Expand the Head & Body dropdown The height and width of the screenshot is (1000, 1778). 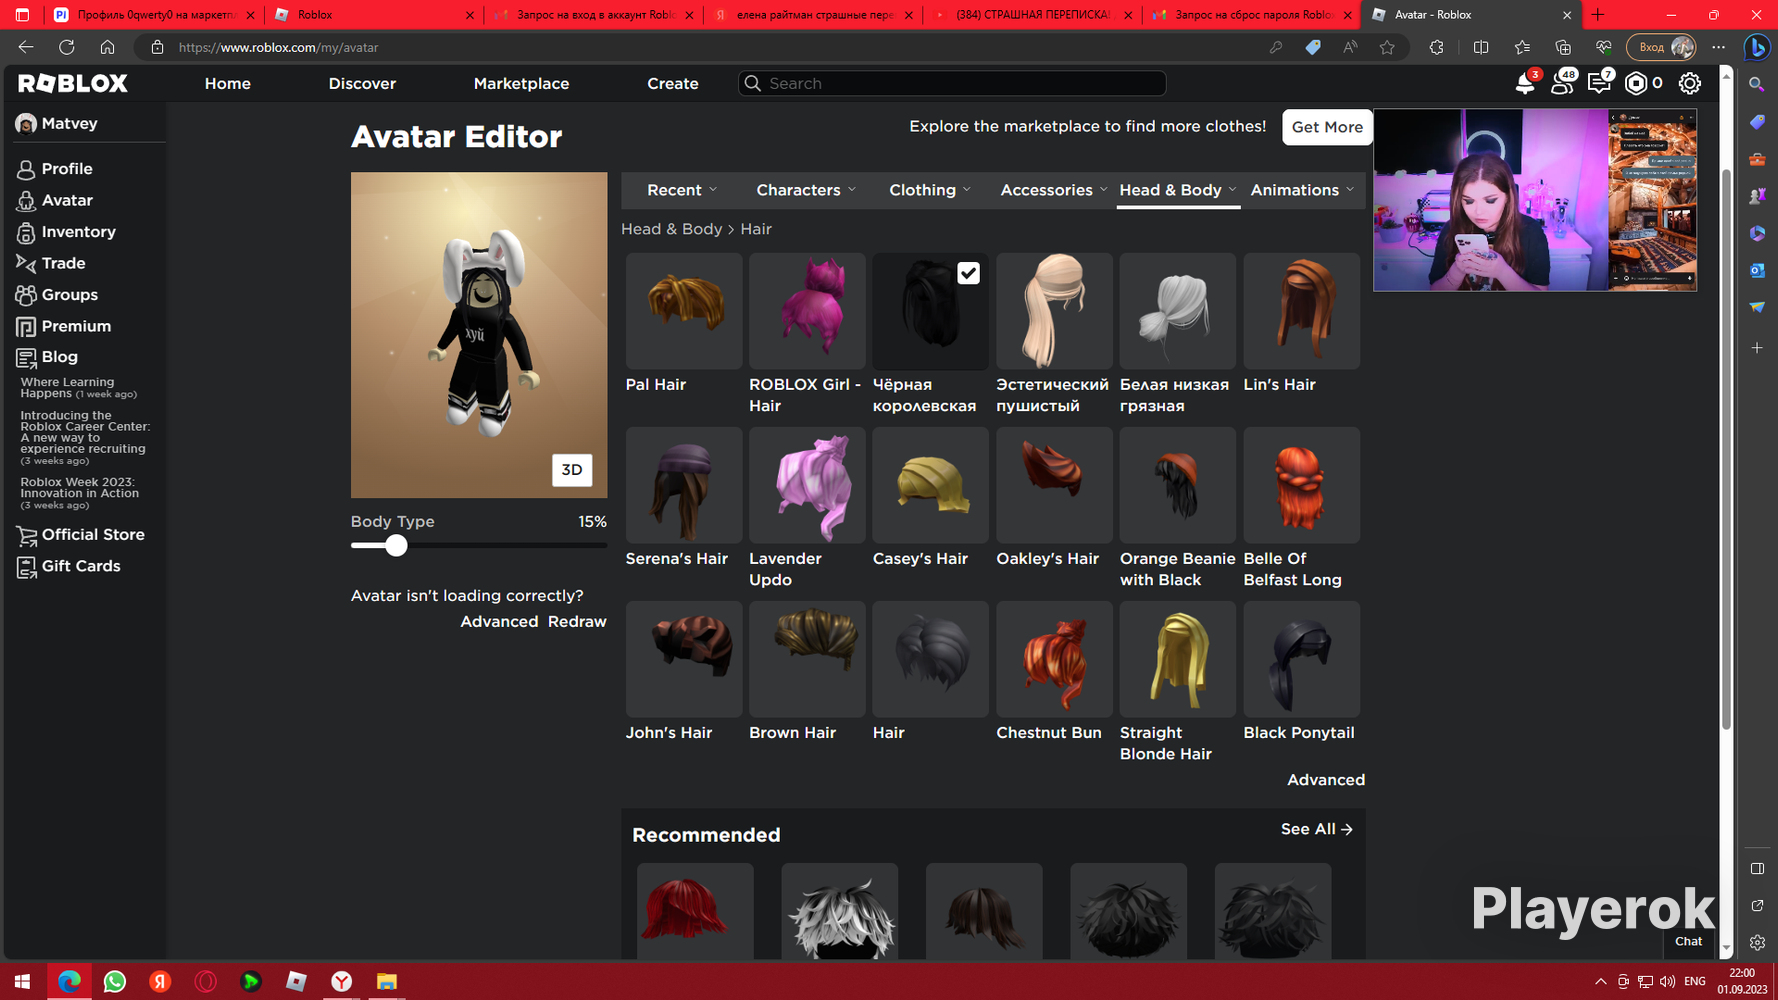tap(1178, 190)
